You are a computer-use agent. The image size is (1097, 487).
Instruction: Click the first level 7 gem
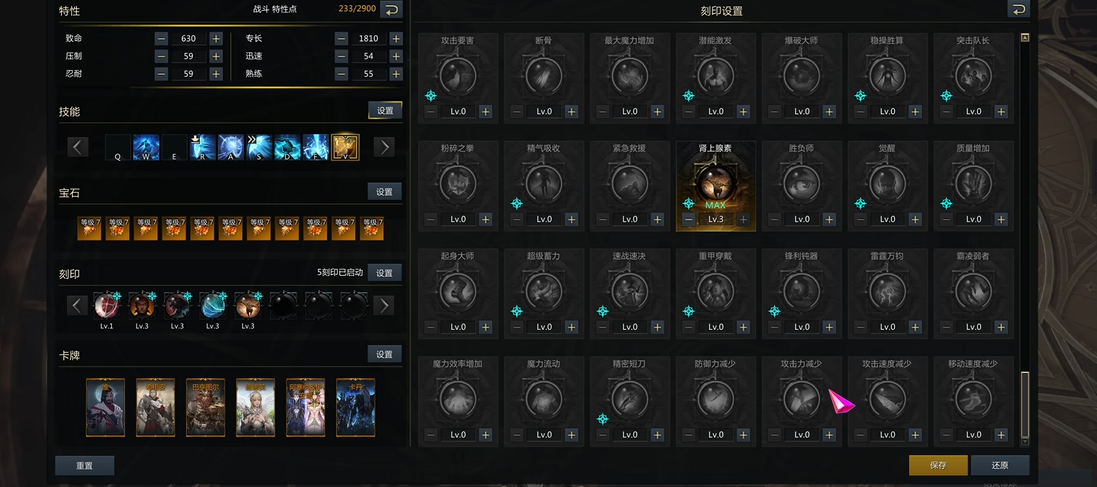(90, 228)
